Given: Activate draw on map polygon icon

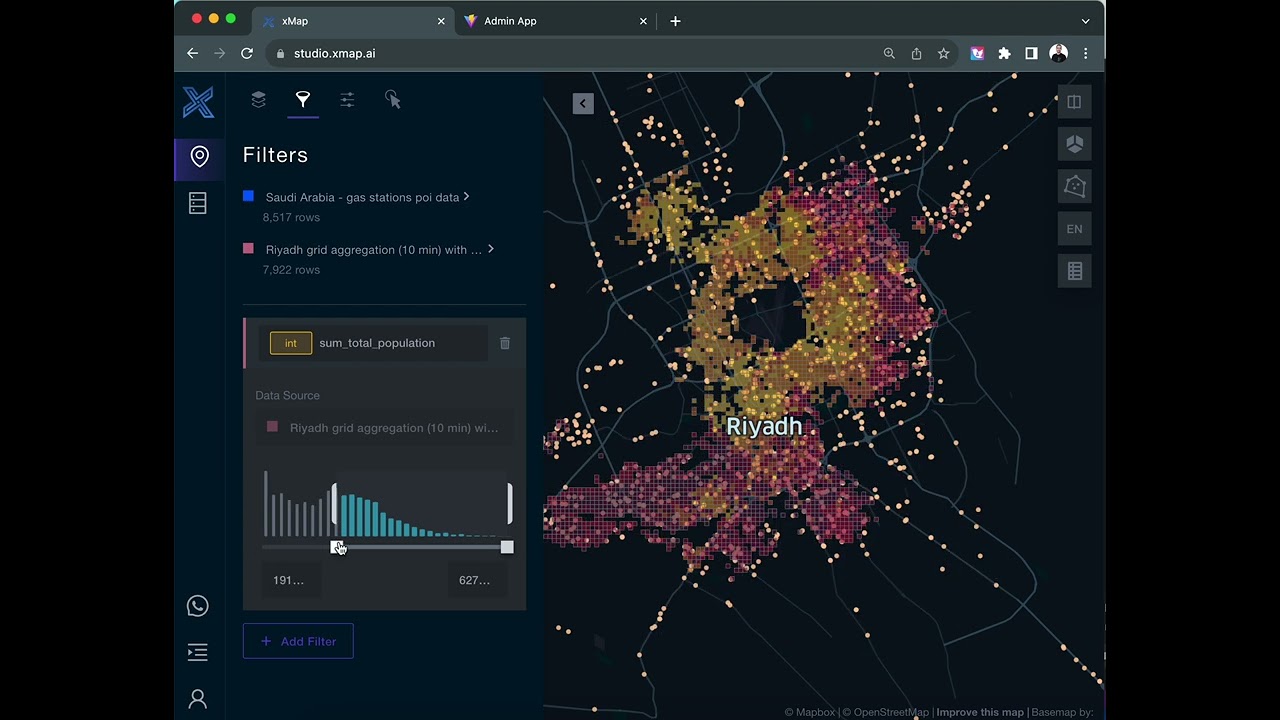Looking at the screenshot, I should click(x=1074, y=186).
